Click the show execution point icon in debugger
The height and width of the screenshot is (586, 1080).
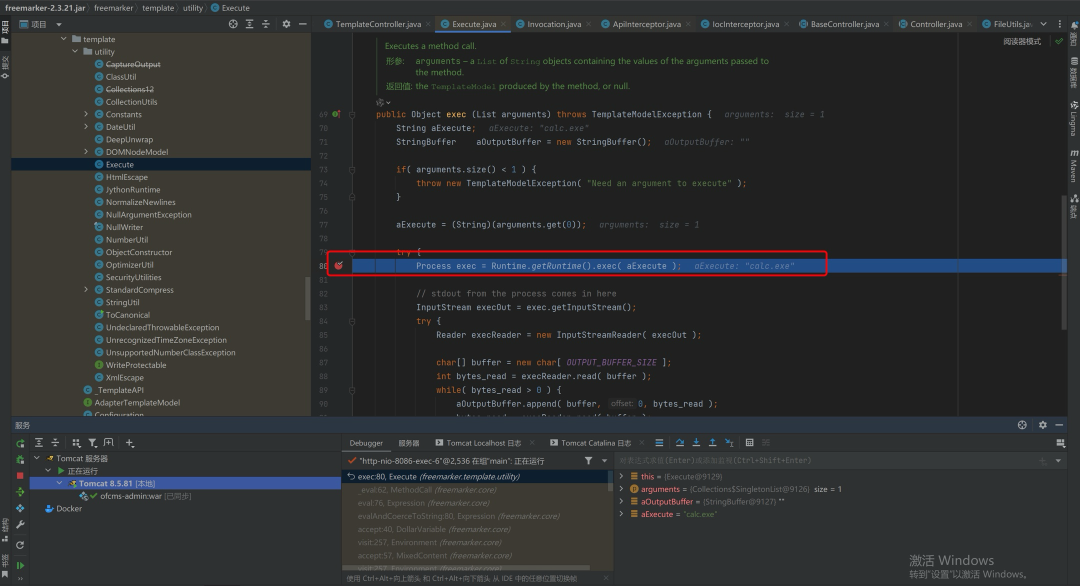[x=659, y=443]
